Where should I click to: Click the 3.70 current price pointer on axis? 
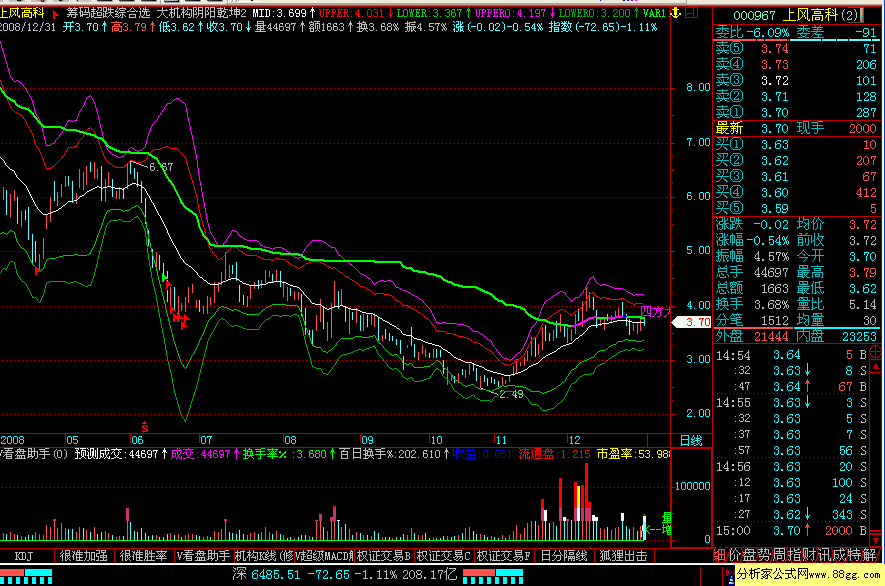click(692, 322)
